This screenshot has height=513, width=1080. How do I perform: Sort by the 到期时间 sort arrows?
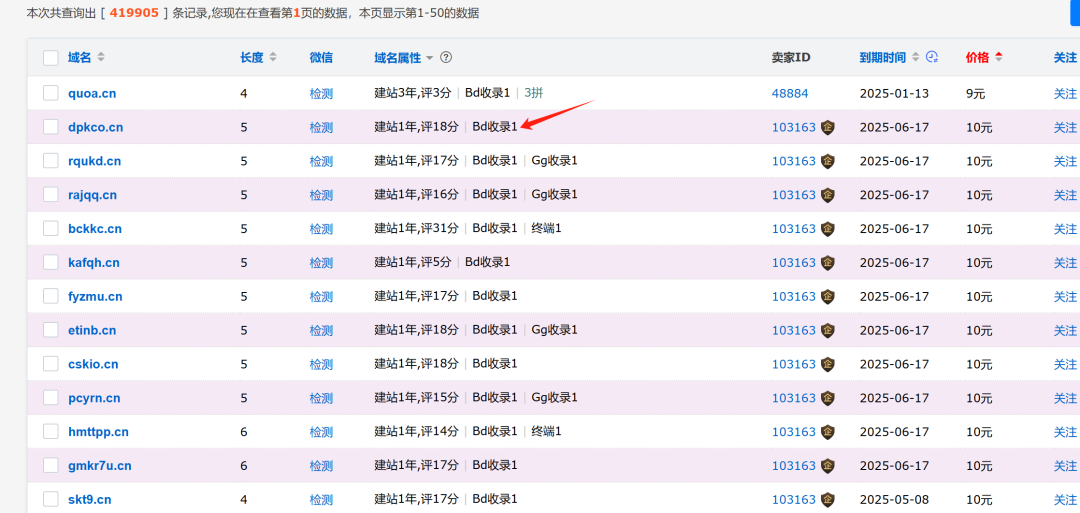tap(915, 58)
